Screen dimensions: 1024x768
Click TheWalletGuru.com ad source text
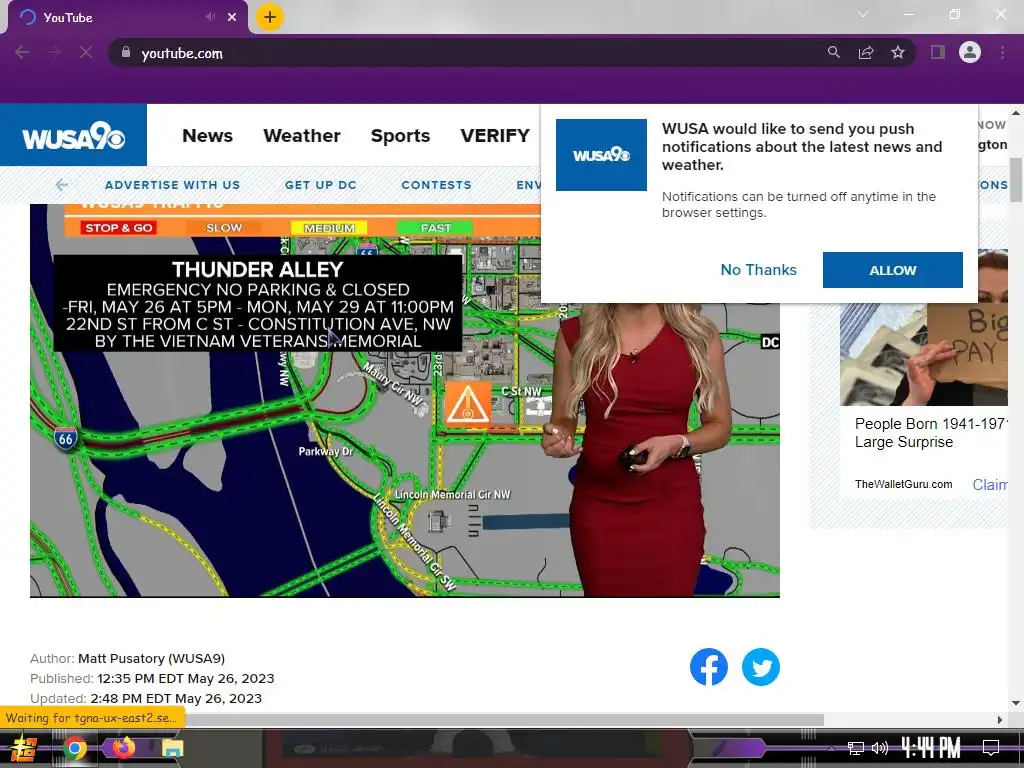tap(903, 485)
